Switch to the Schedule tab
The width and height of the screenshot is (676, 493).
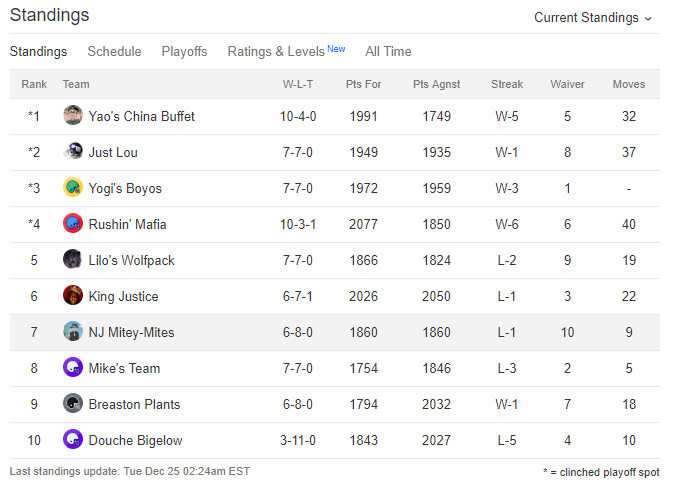[x=114, y=51]
